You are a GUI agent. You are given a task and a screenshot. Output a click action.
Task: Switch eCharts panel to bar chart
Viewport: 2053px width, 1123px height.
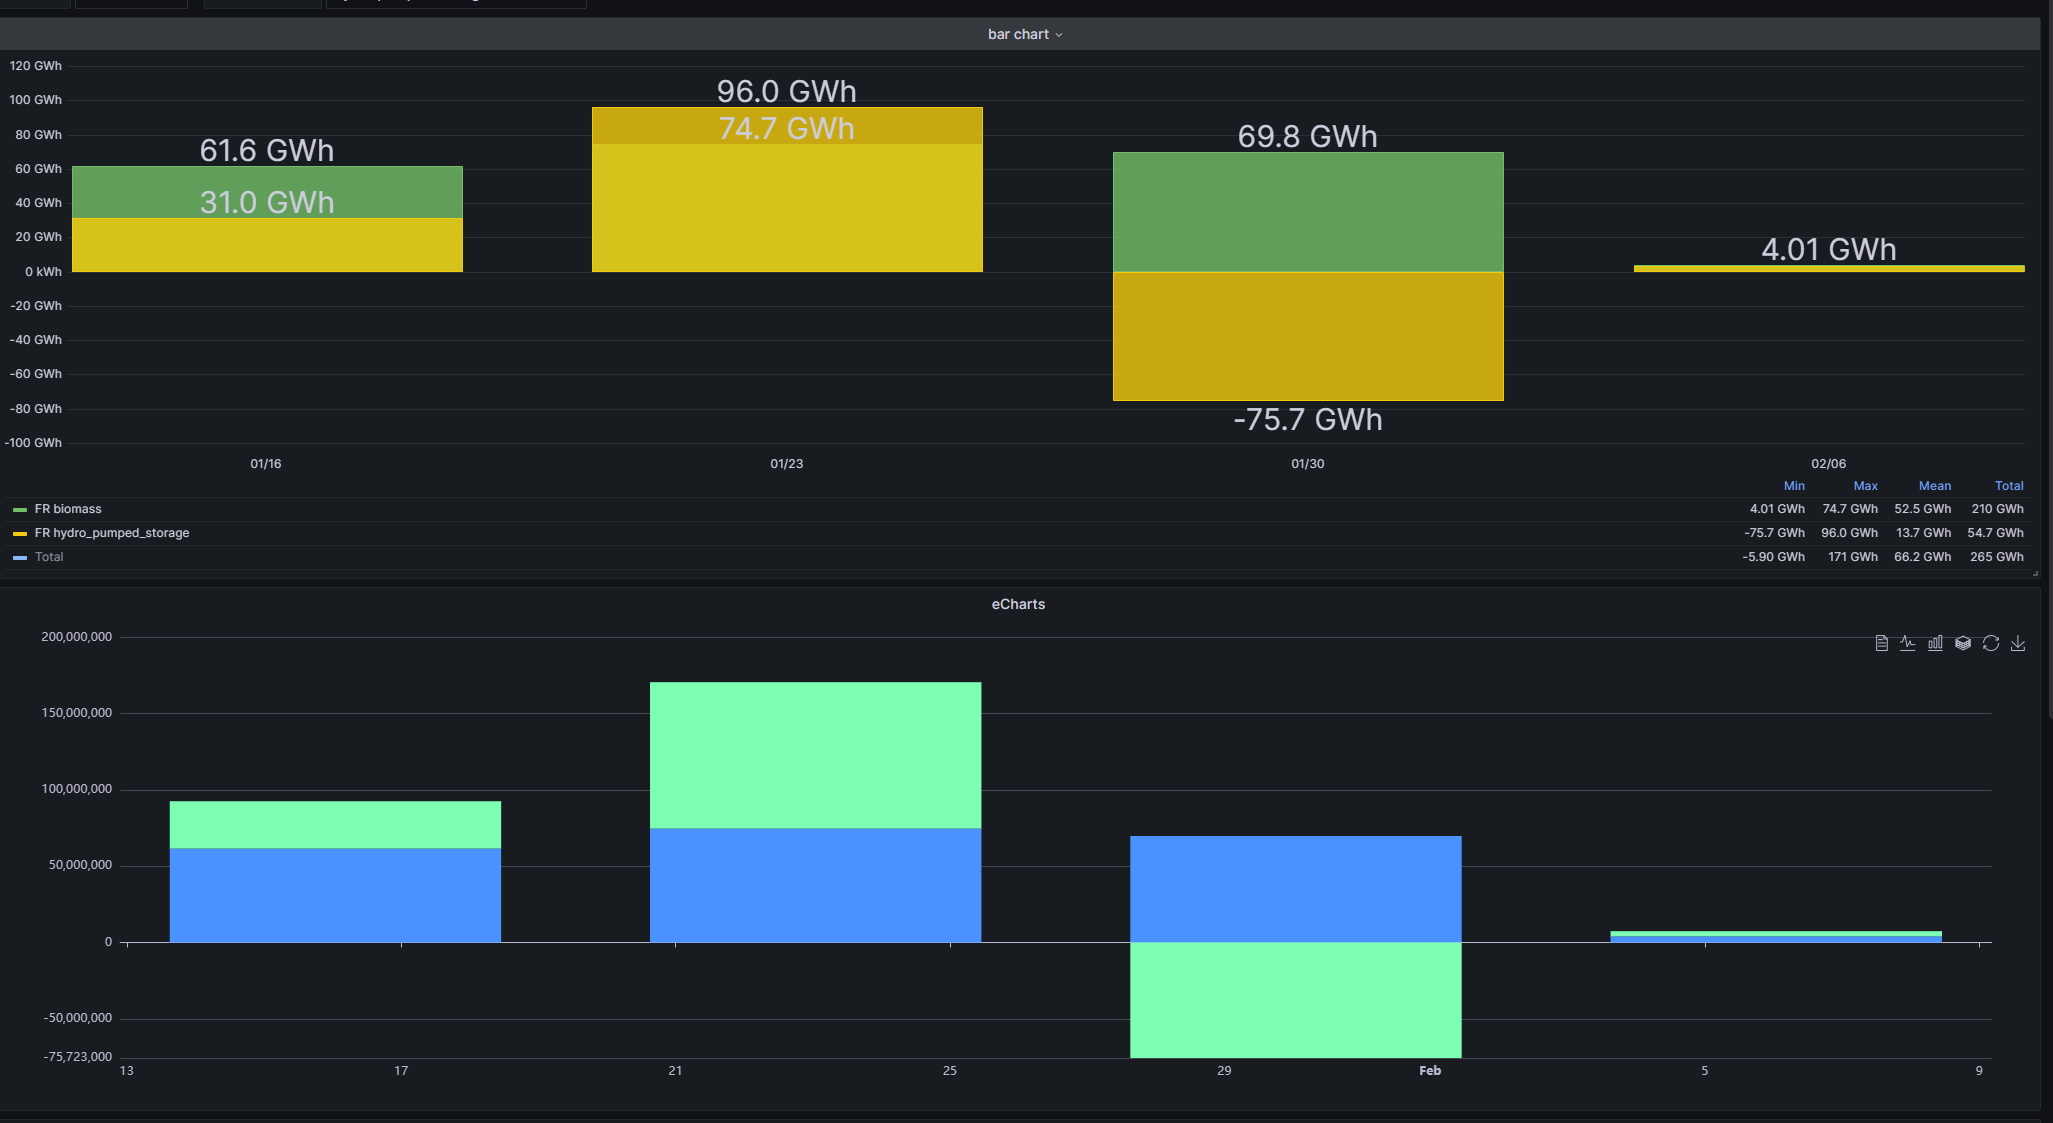pos(1935,643)
